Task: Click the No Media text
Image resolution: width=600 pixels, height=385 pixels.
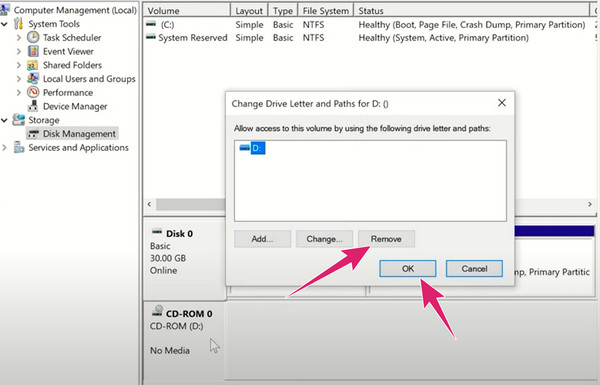Action: coord(170,350)
